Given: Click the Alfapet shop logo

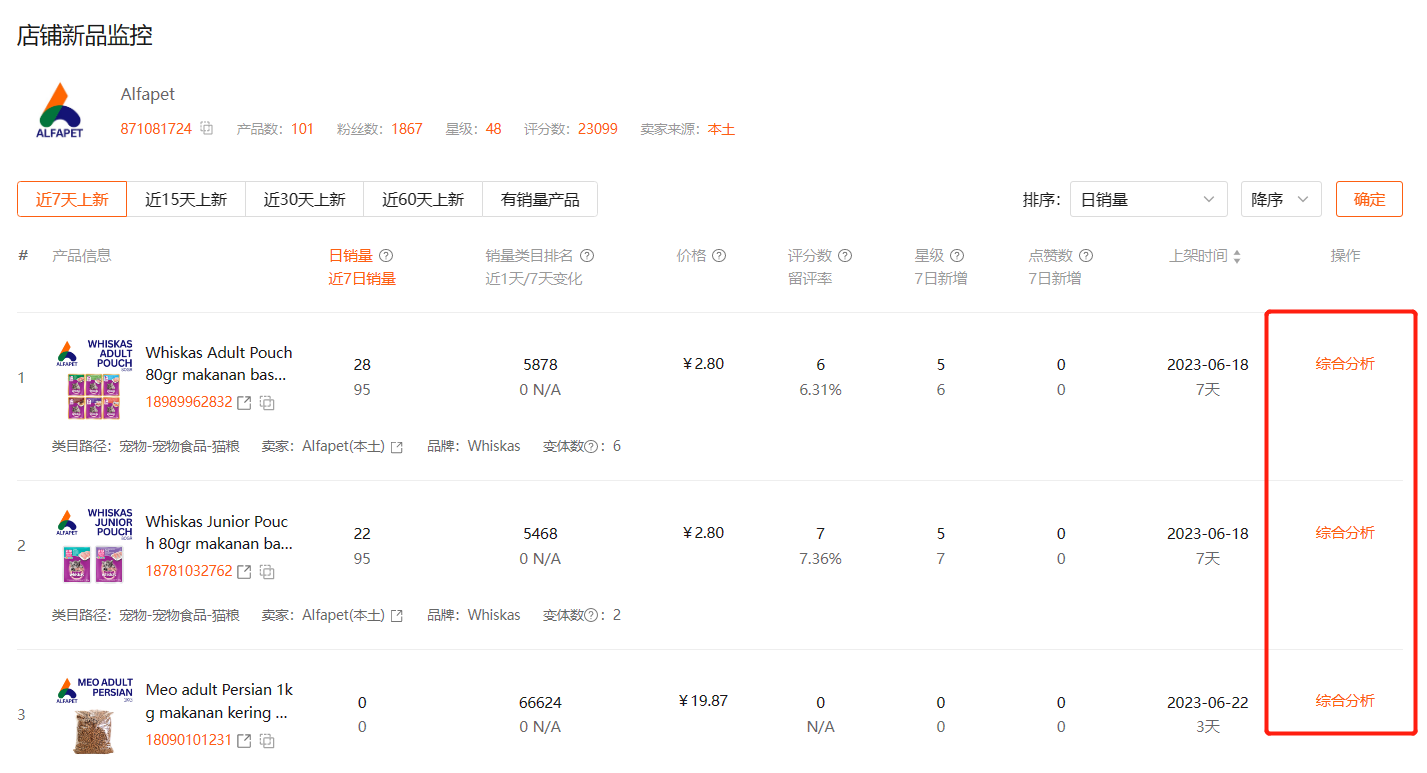Looking at the screenshot, I should point(60,111).
